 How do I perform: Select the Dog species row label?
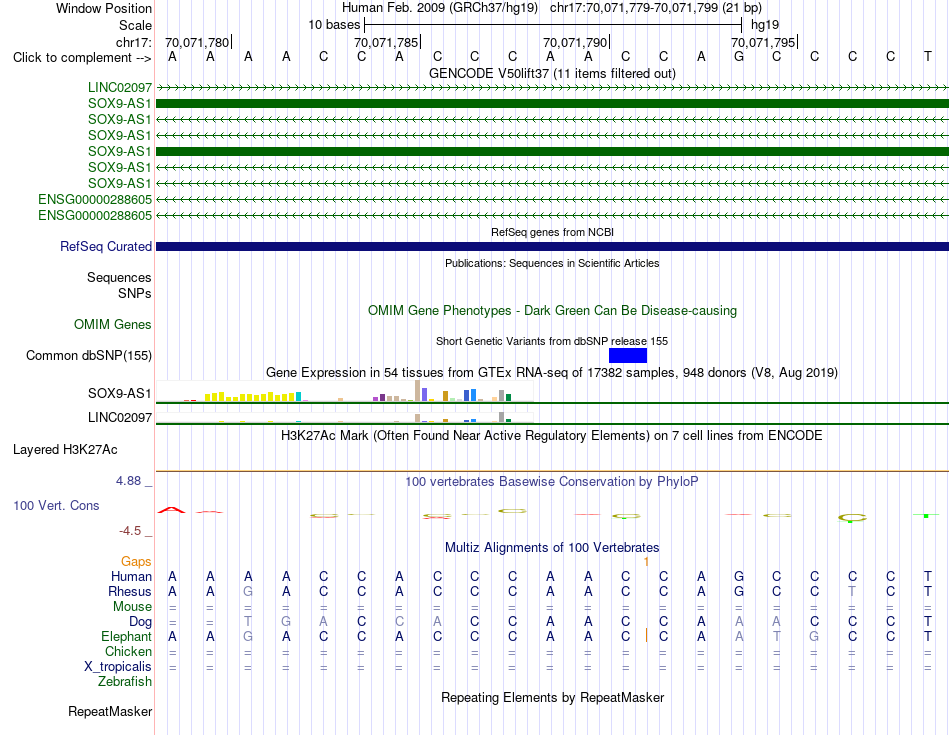pos(140,622)
